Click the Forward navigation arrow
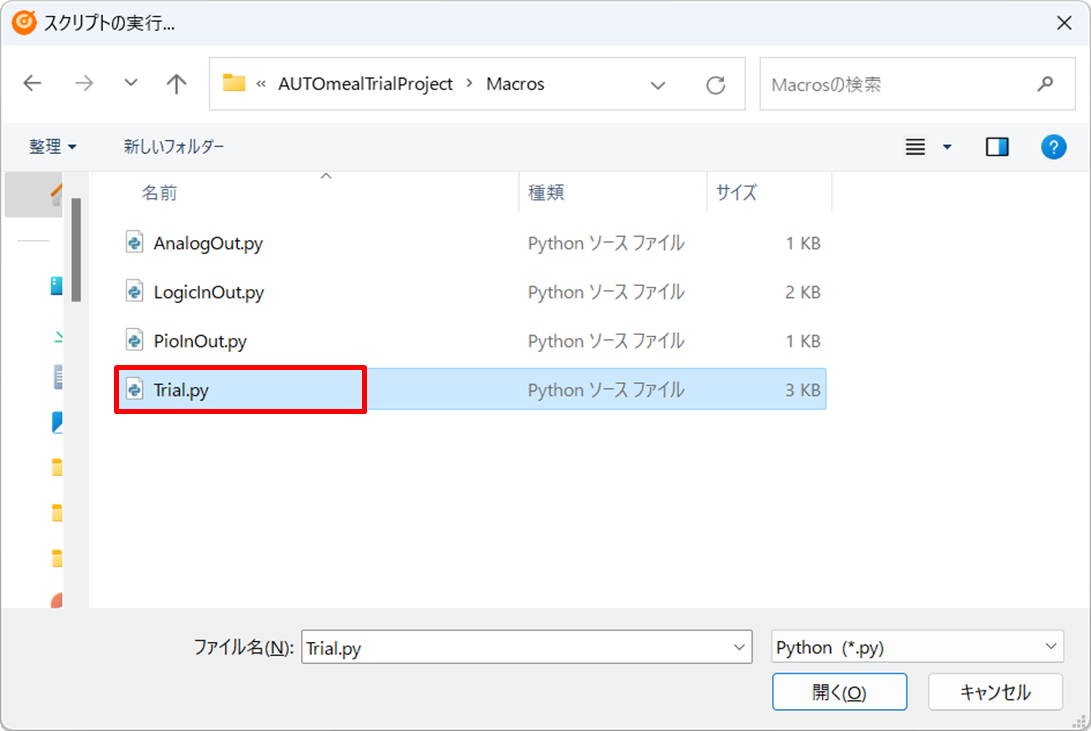 click(84, 84)
